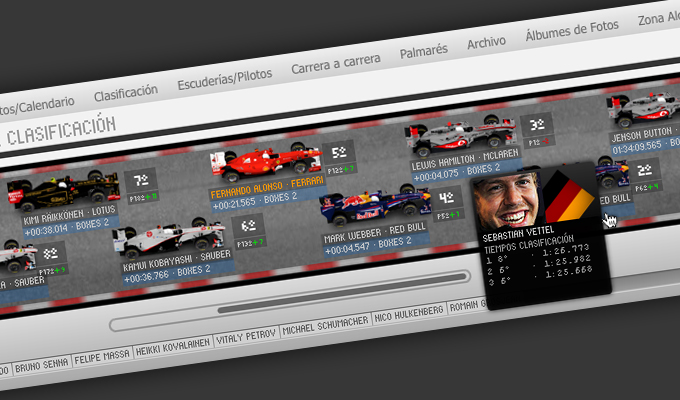Click the horizontal scrollbar thumb under the grid
The height and width of the screenshot is (400, 680).
(343, 293)
